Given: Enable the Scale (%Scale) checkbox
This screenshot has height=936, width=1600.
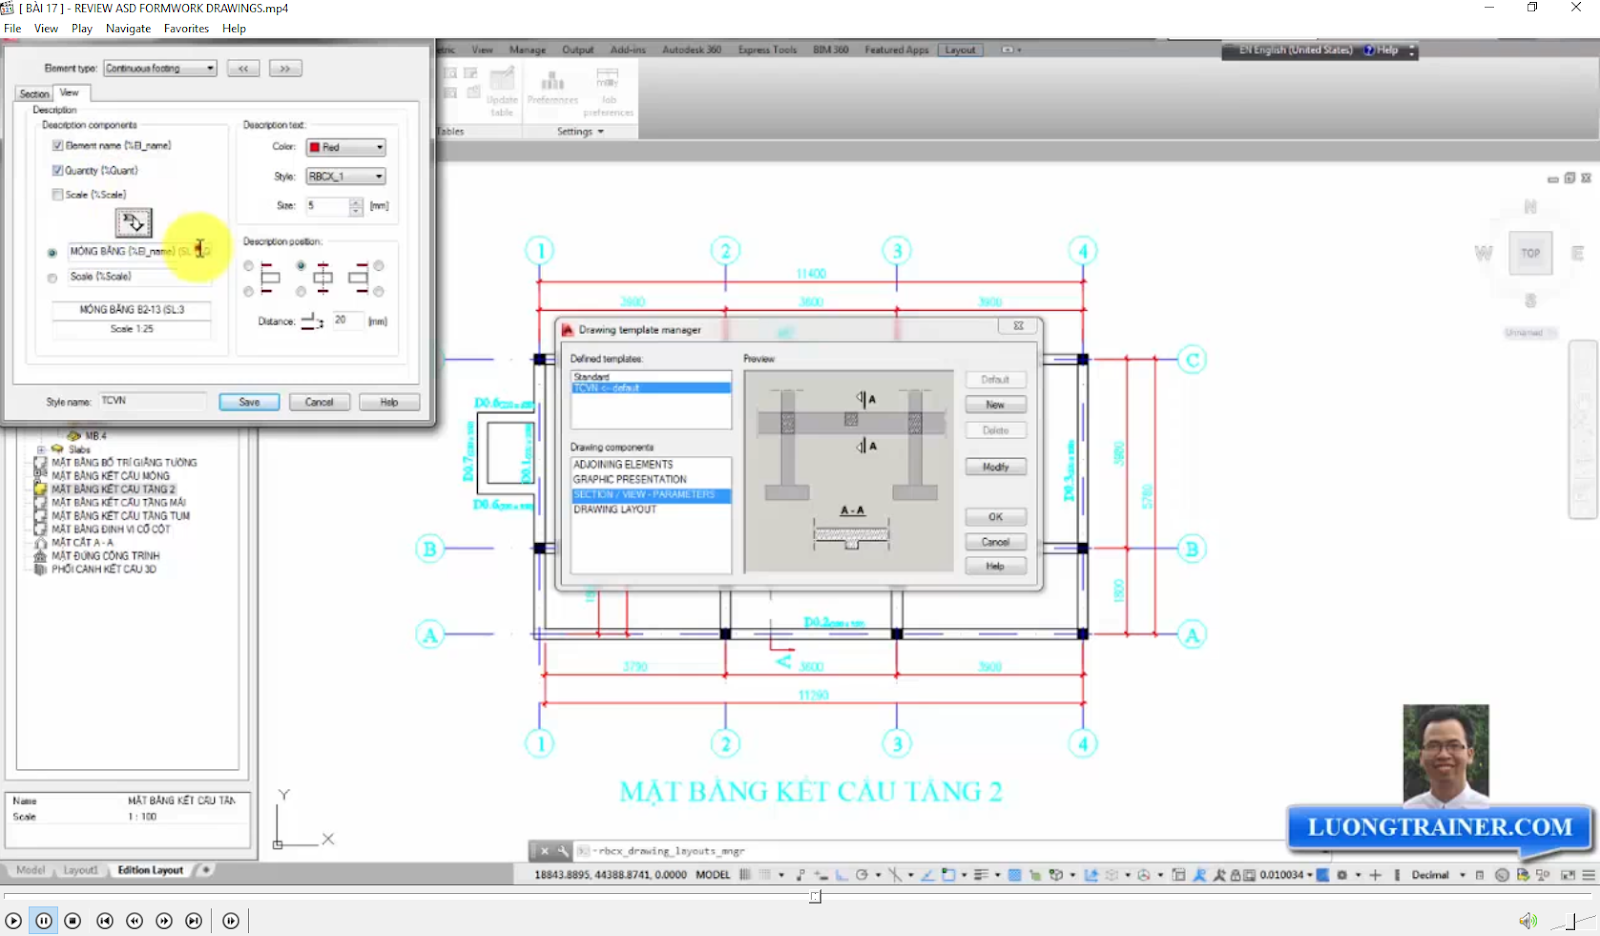Looking at the screenshot, I should point(57,194).
